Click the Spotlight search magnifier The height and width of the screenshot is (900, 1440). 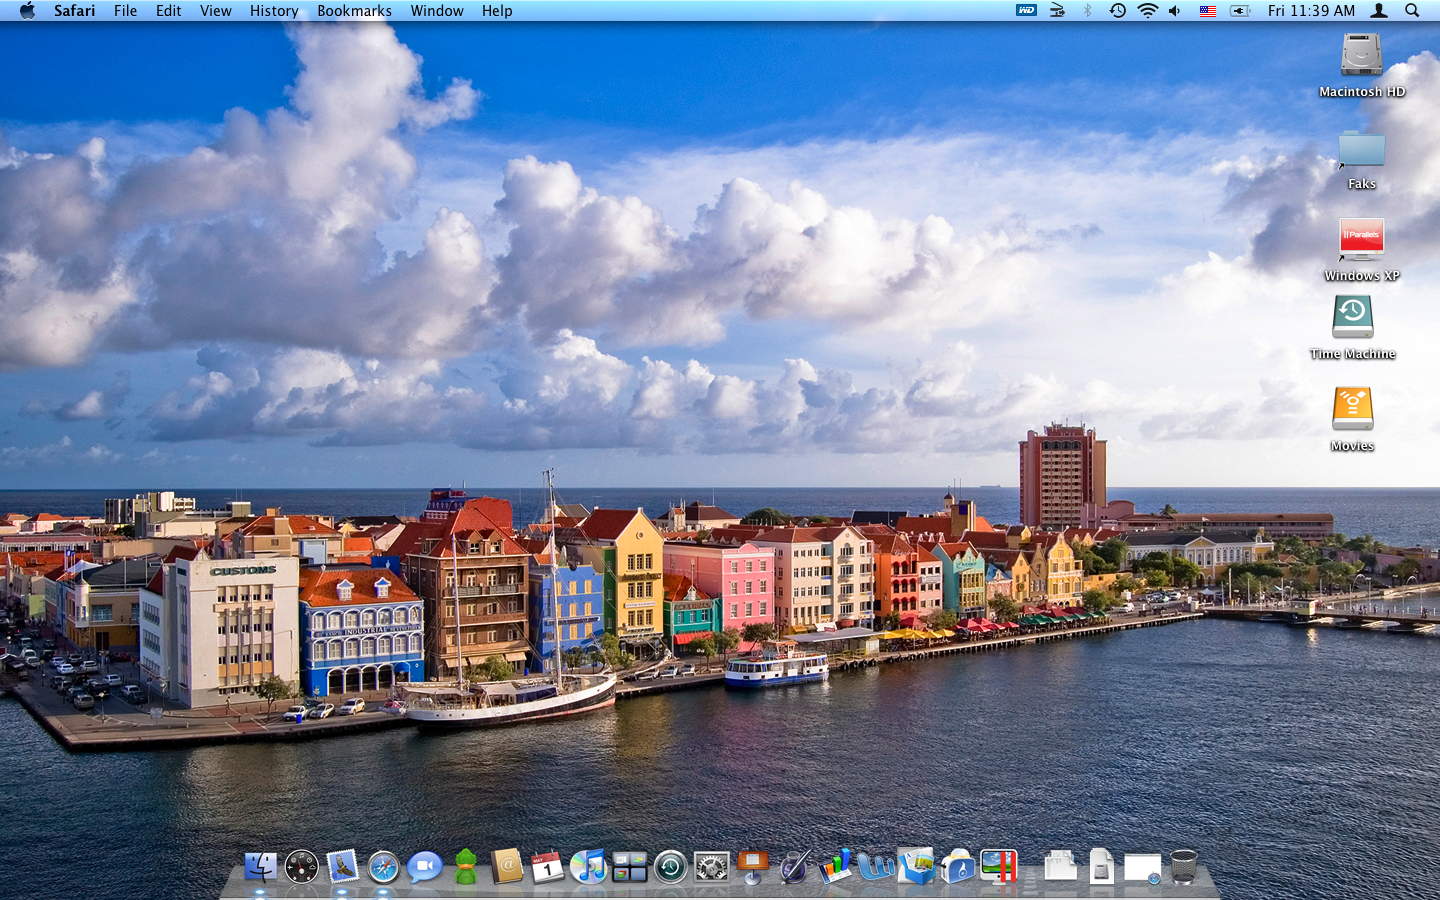1412,11
